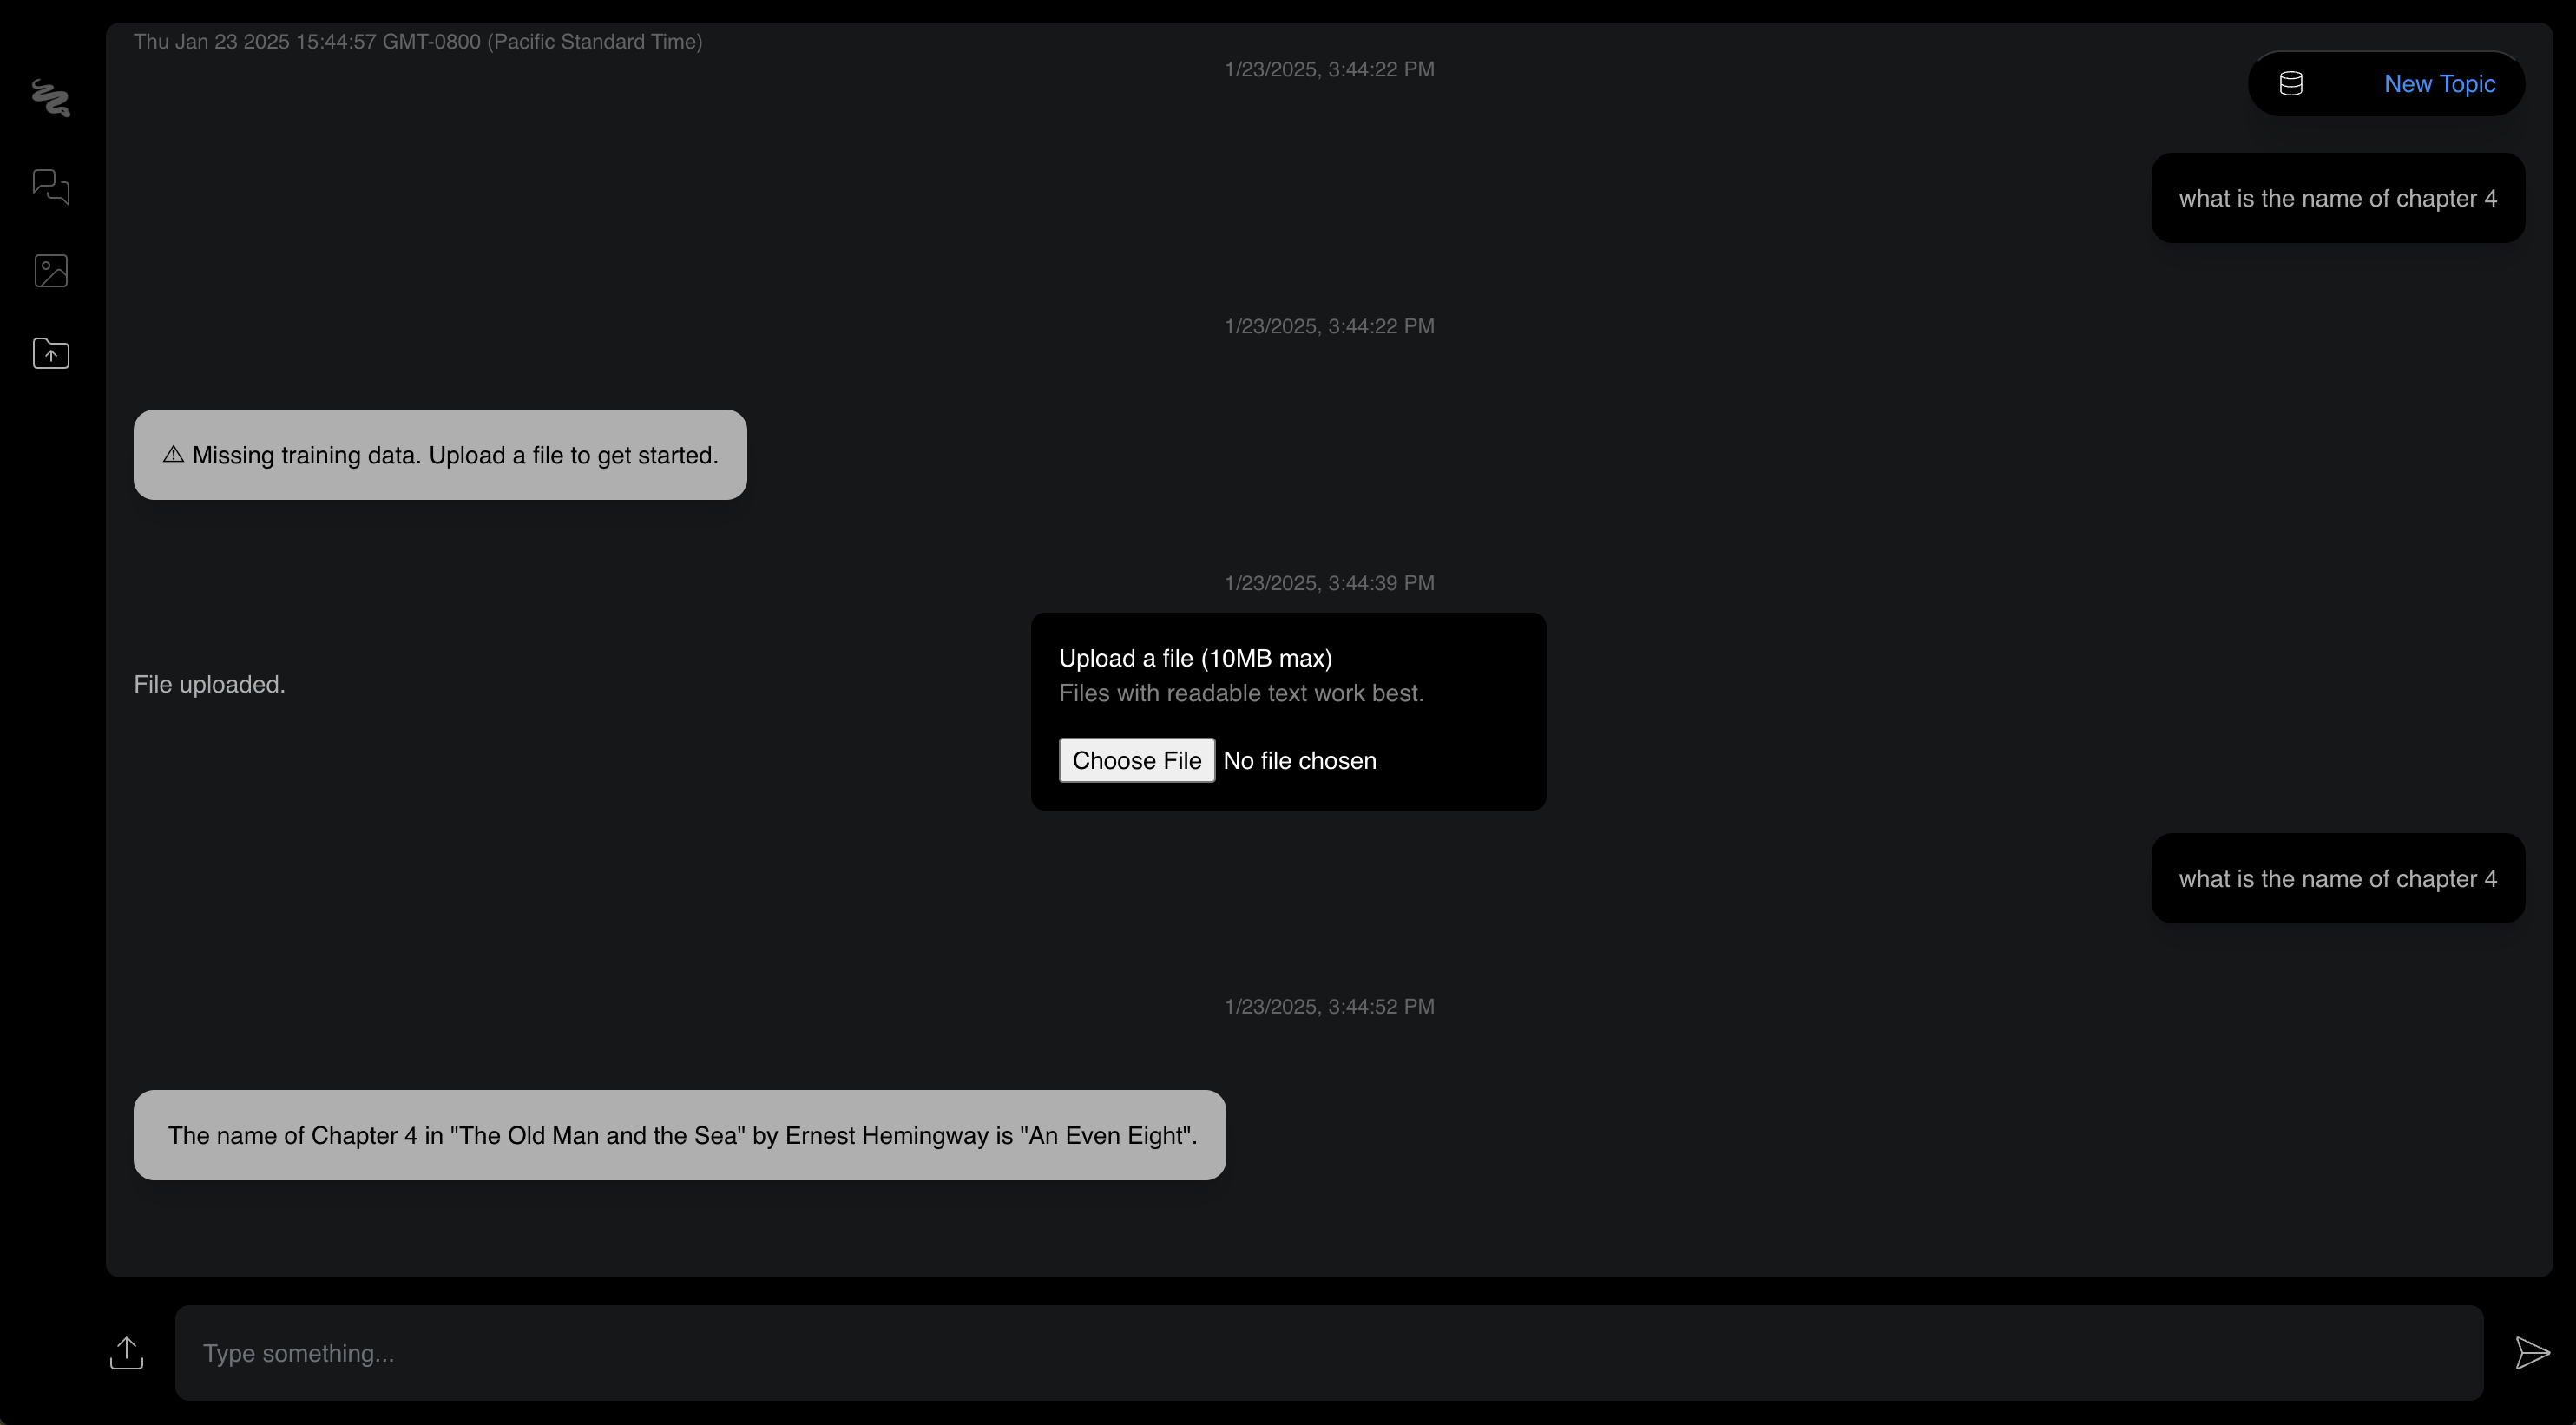Enable file upload via Choose File input
This screenshot has height=1425, width=2576.
point(1137,758)
